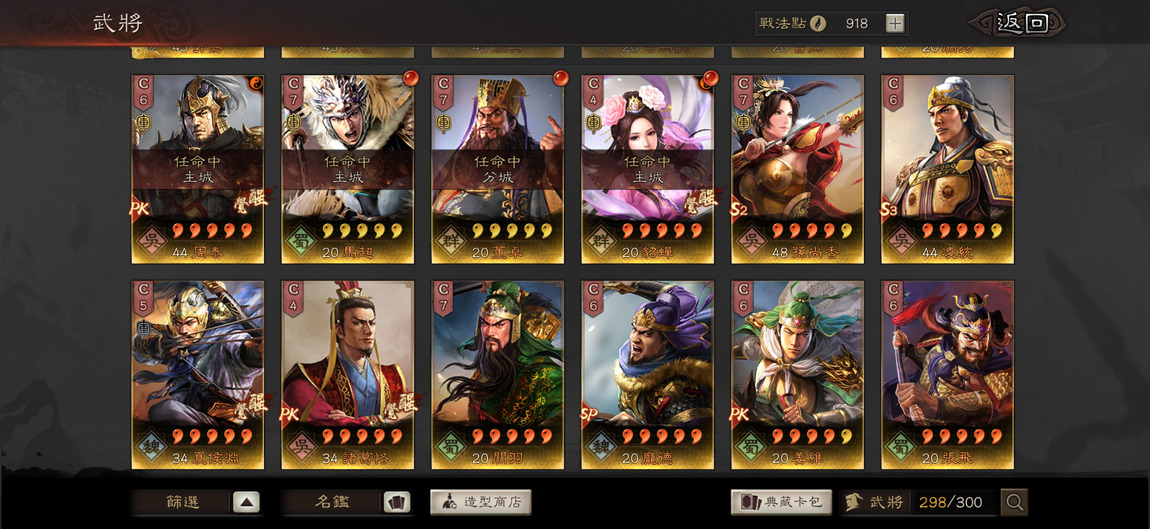Click the 戰法點 feather coin icon

tap(818, 23)
